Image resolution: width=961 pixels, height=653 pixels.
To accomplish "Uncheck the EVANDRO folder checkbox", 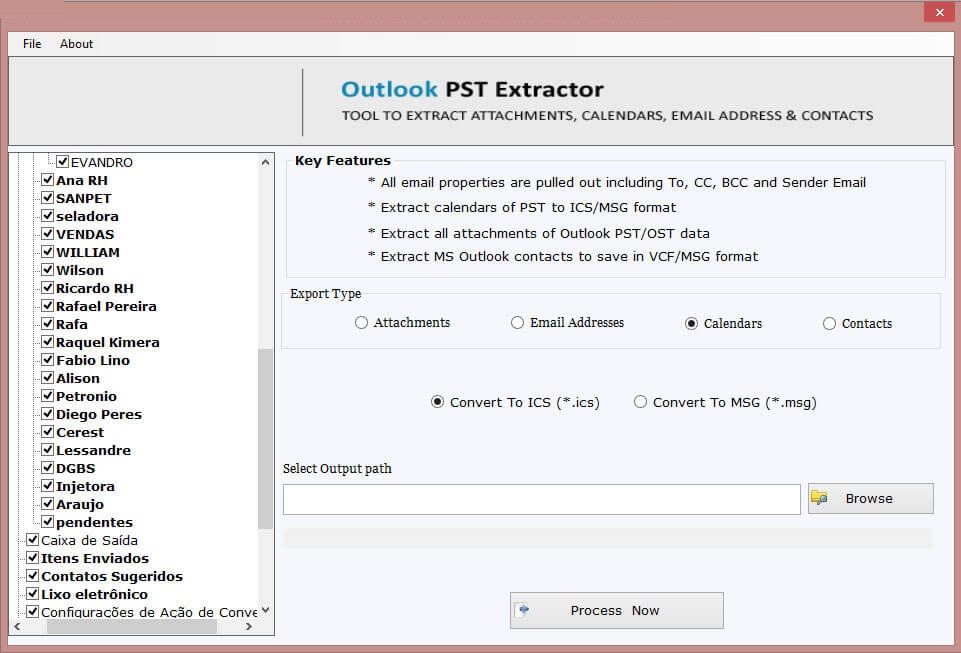I will pyautogui.click(x=63, y=161).
